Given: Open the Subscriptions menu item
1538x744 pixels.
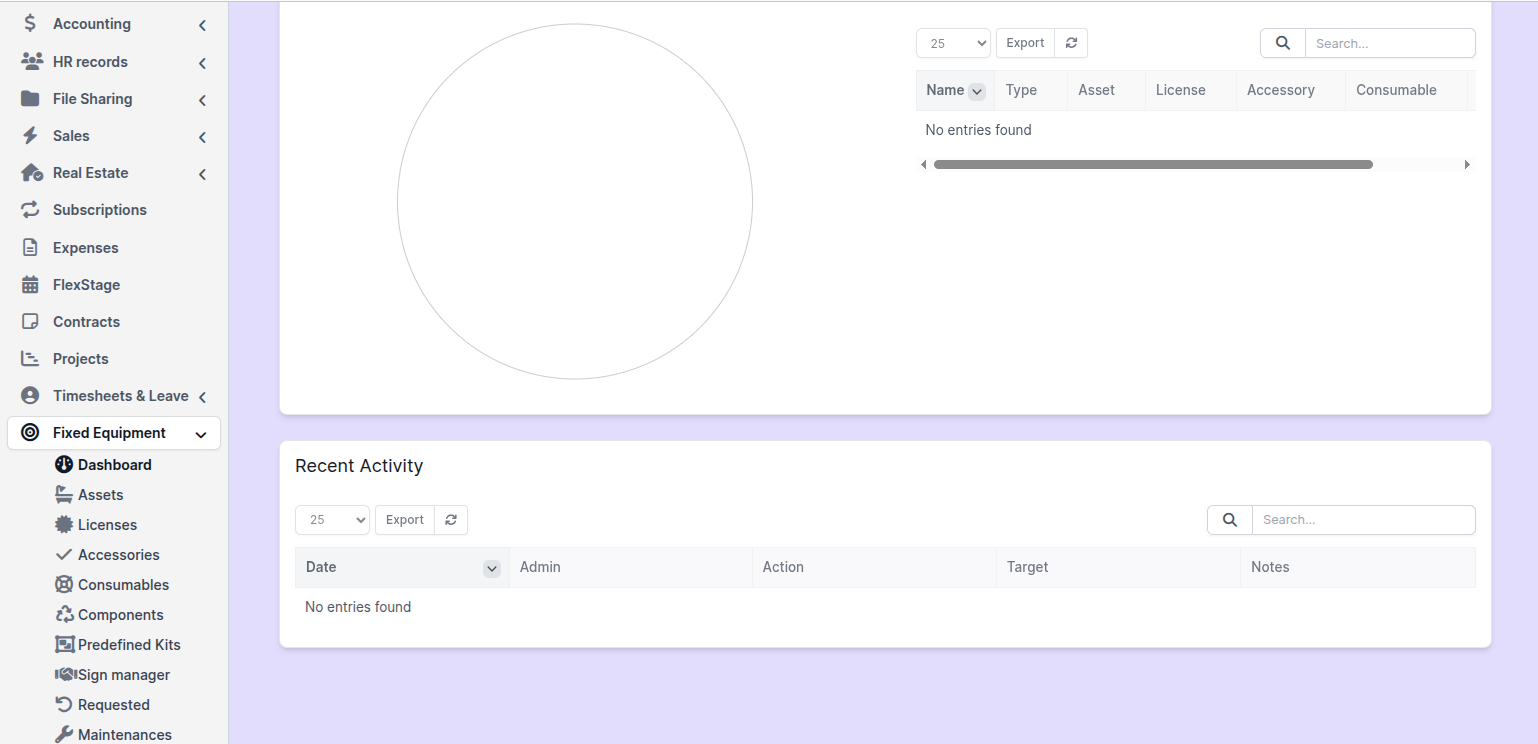Looking at the screenshot, I should point(99,210).
